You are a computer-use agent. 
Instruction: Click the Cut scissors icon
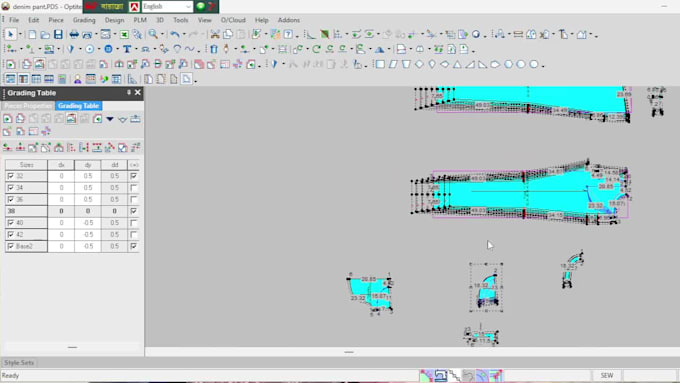pyautogui.click(x=215, y=34)
